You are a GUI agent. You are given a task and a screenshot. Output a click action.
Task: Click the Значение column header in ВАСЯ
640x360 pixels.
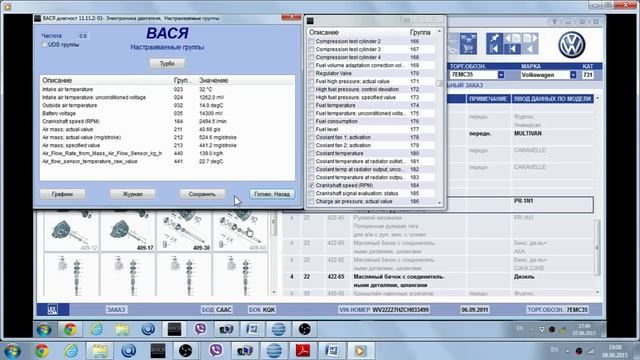[213, 80]
